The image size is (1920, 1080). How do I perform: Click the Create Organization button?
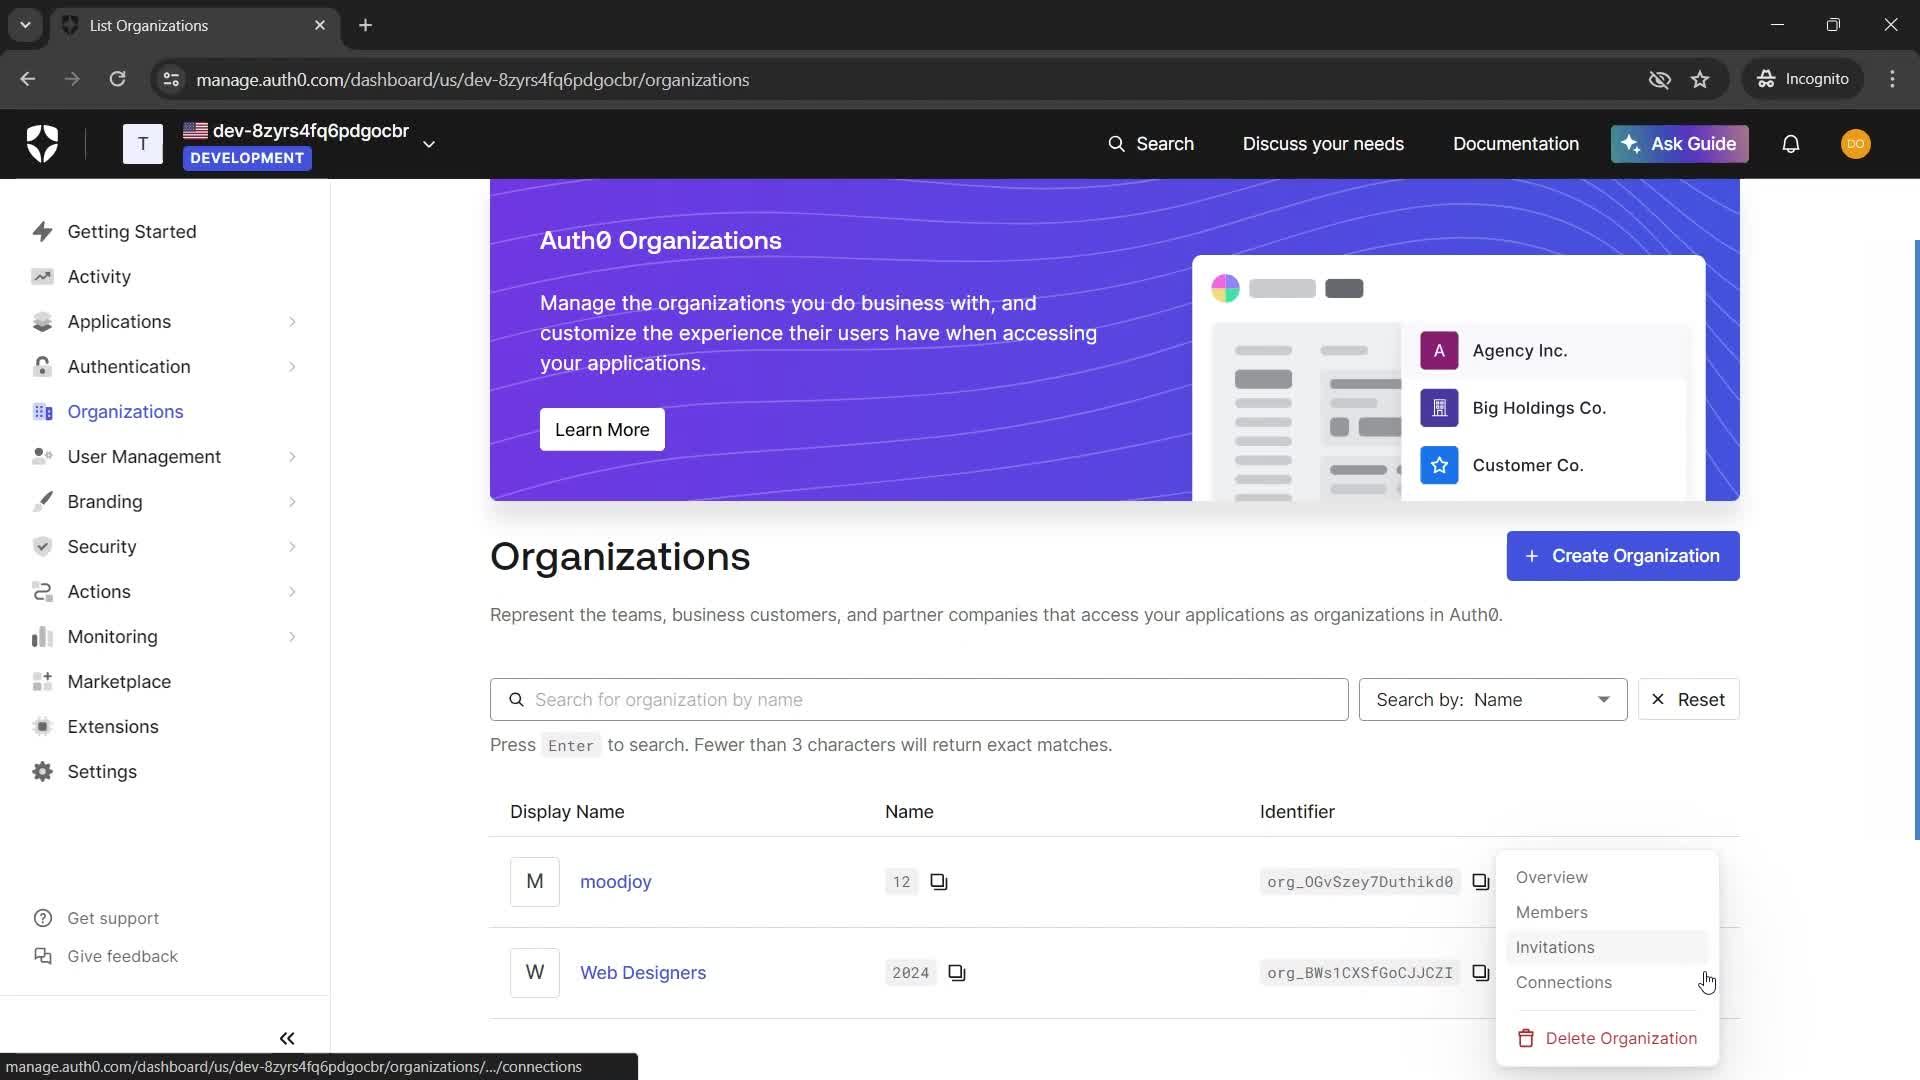click(1623, 556)
